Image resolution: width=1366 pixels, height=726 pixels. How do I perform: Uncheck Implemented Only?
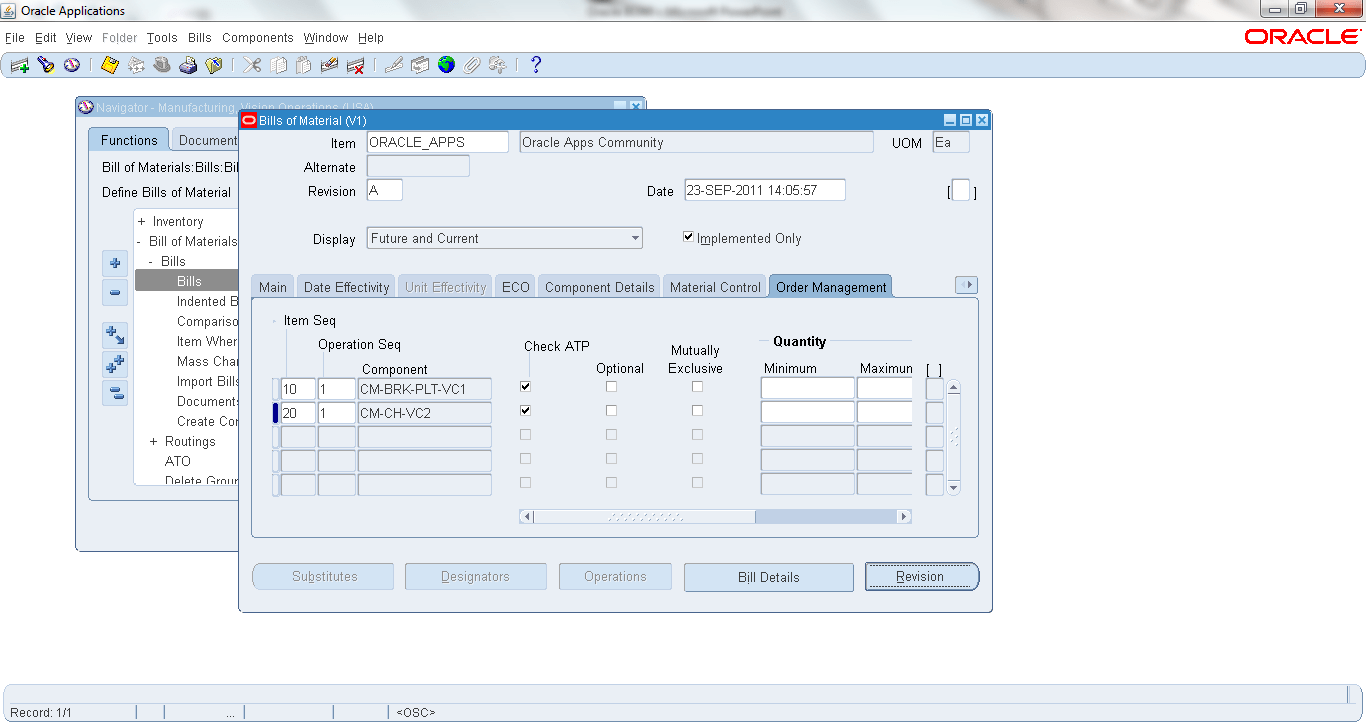click(x=689, y=236)
